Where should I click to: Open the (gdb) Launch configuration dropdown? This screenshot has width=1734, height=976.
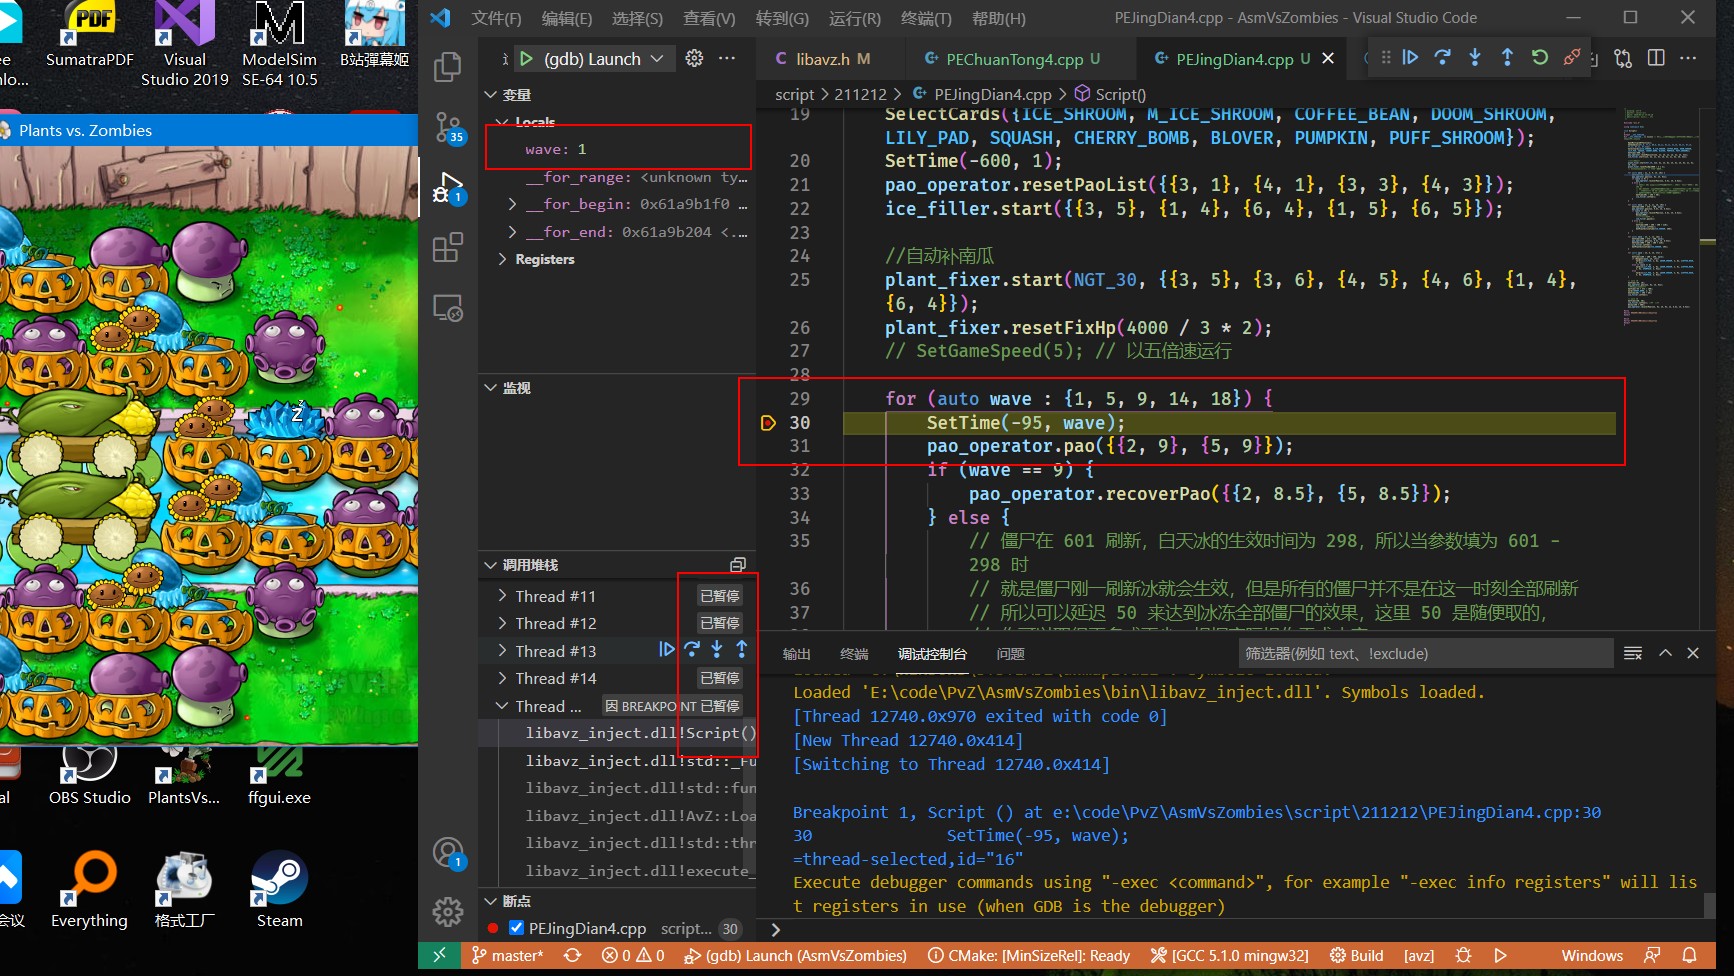pos(604,59)
